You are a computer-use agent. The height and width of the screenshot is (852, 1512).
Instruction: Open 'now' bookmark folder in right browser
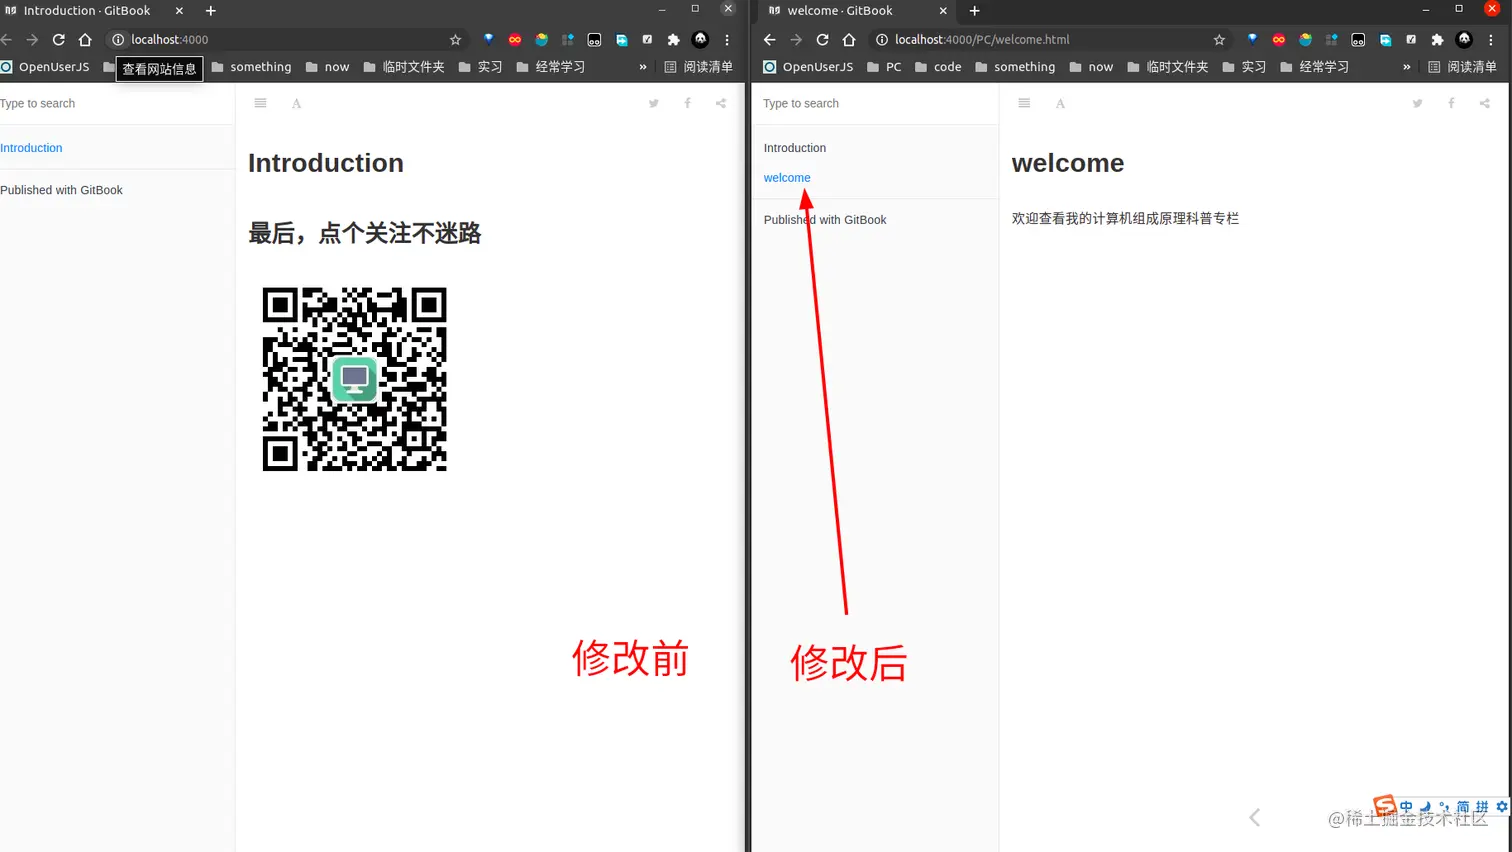[1091, 67]
